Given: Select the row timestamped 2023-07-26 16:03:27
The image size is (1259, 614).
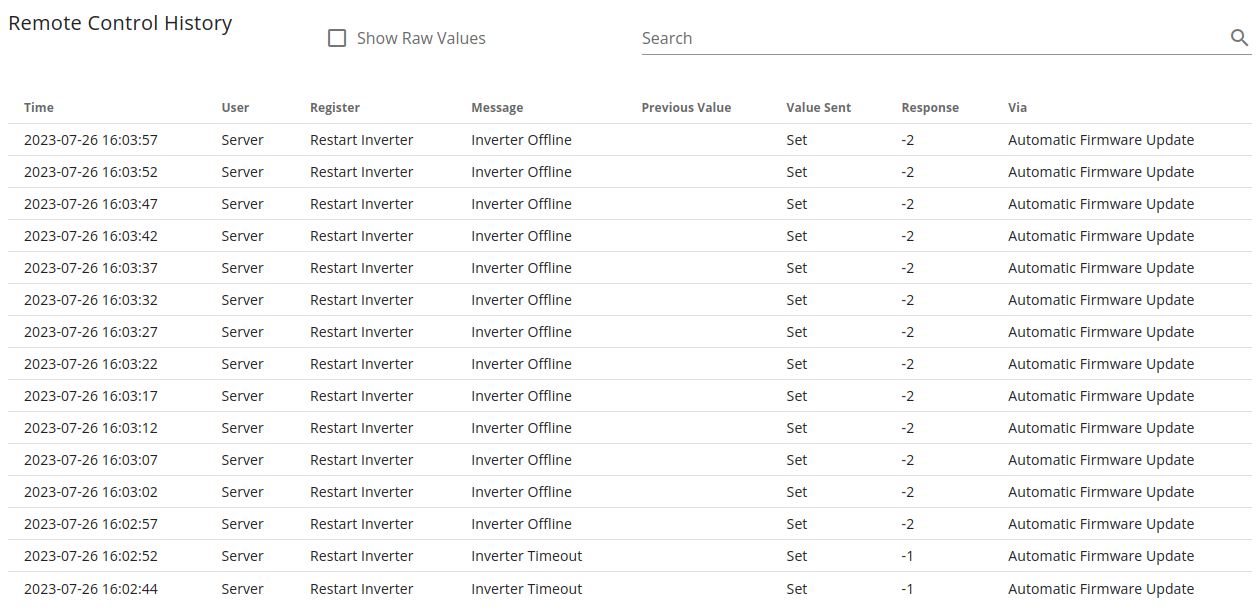Looking at the screenshot, I should pyautogui.click(x=630, y=332).
